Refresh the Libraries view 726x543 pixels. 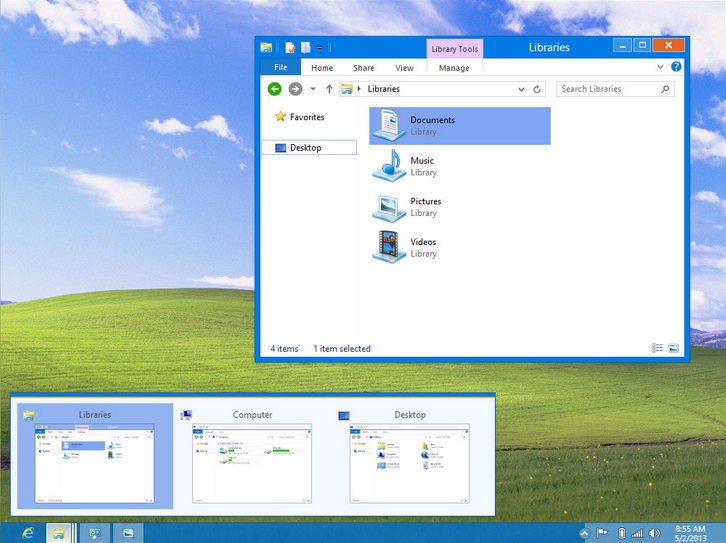(x=537, y=89)
